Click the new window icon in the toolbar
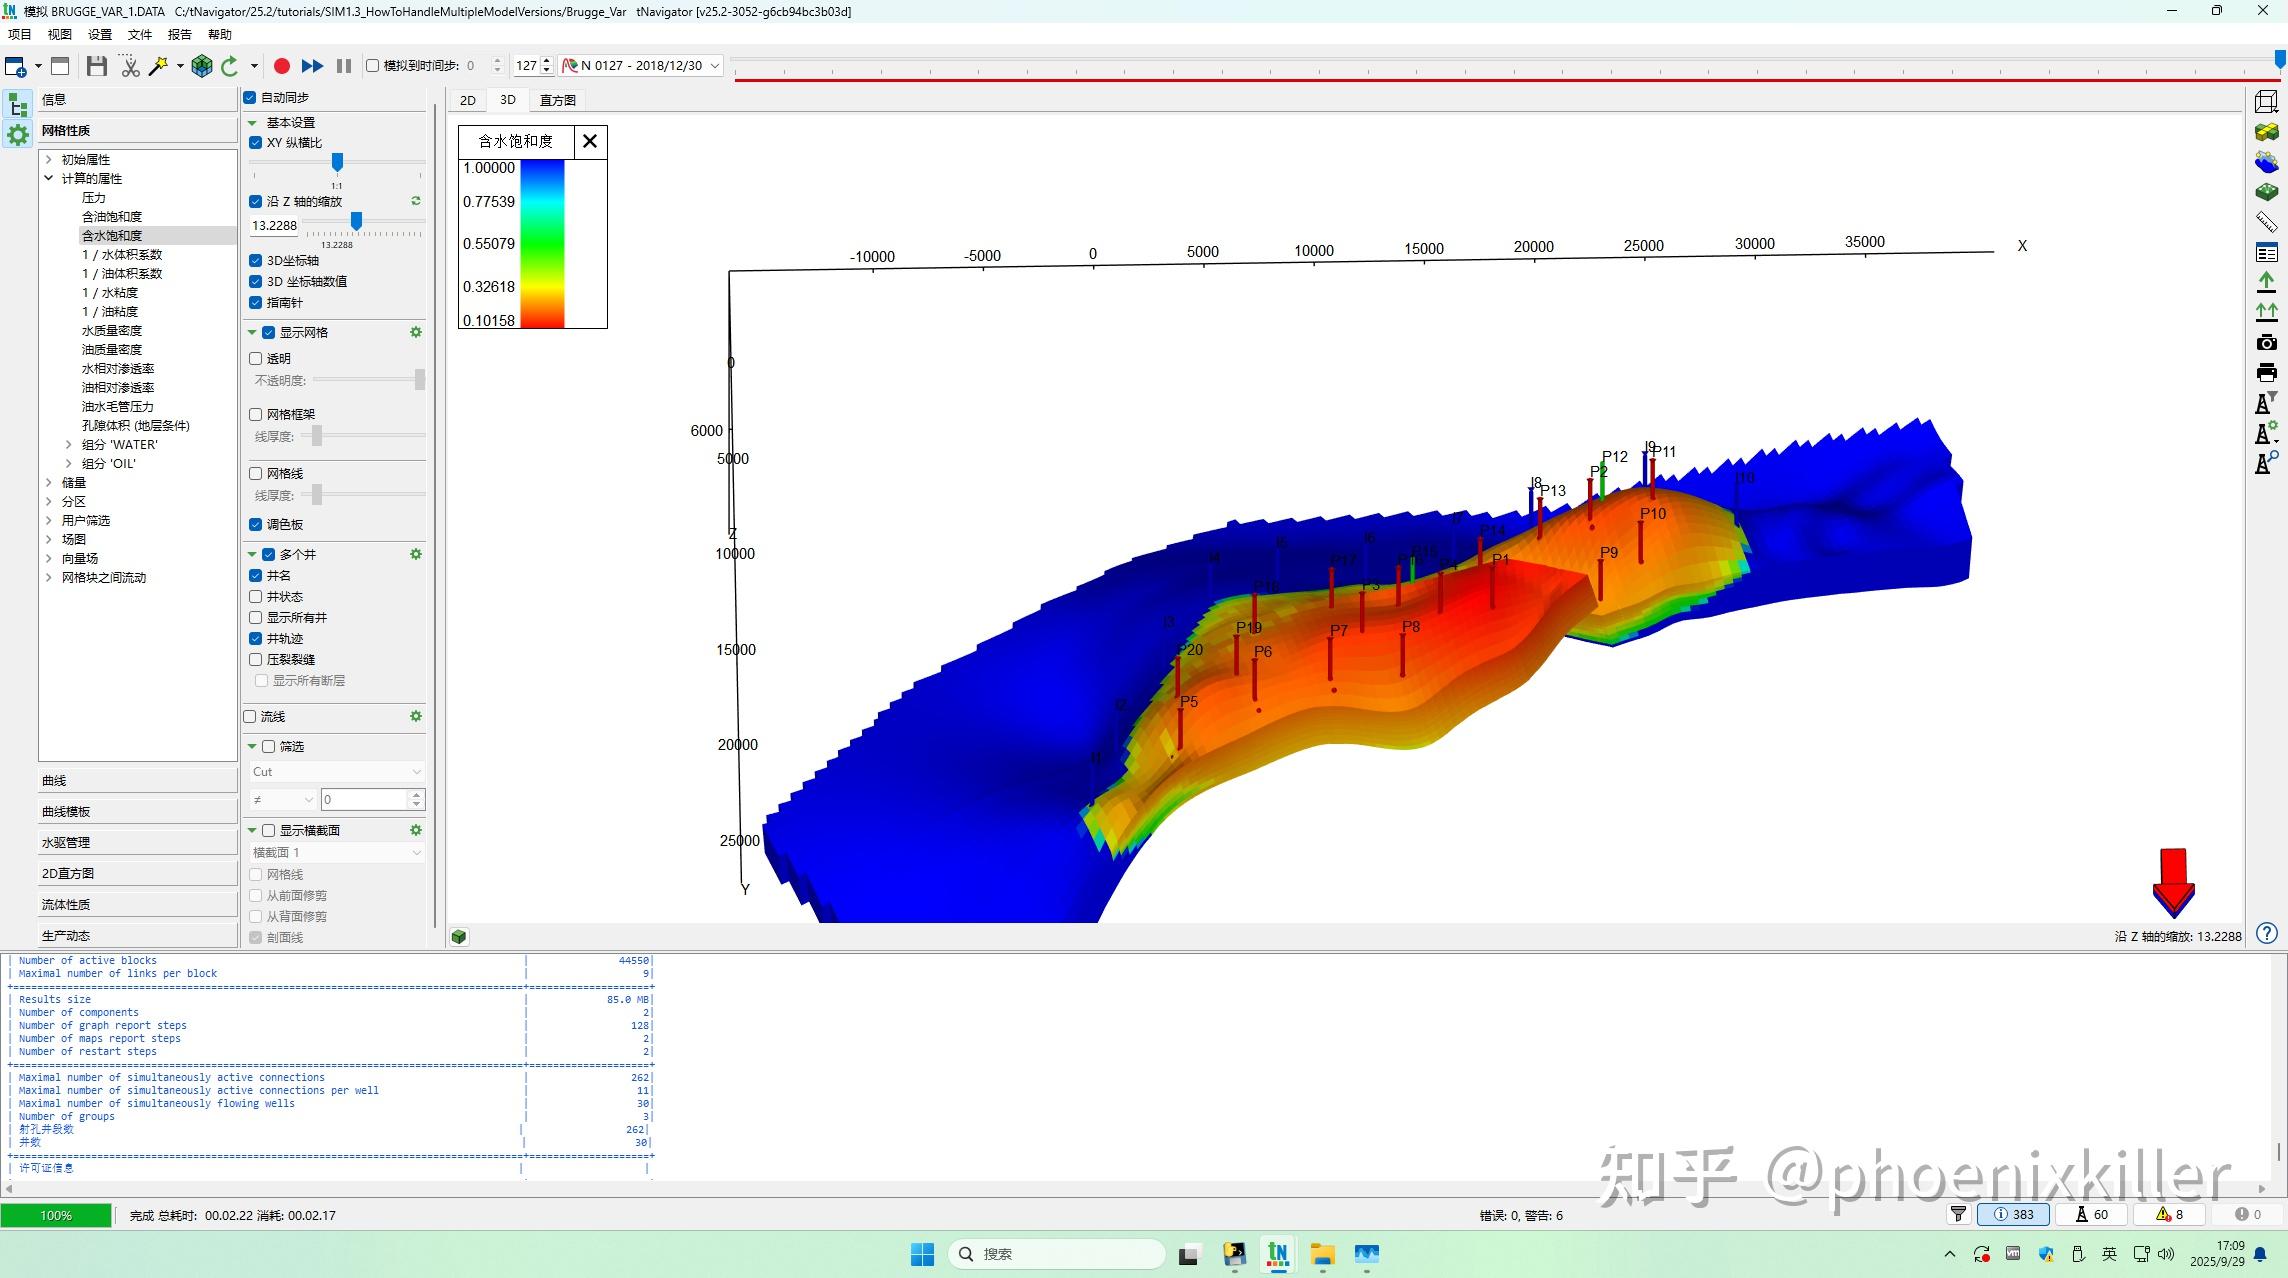 click(15, 66)
